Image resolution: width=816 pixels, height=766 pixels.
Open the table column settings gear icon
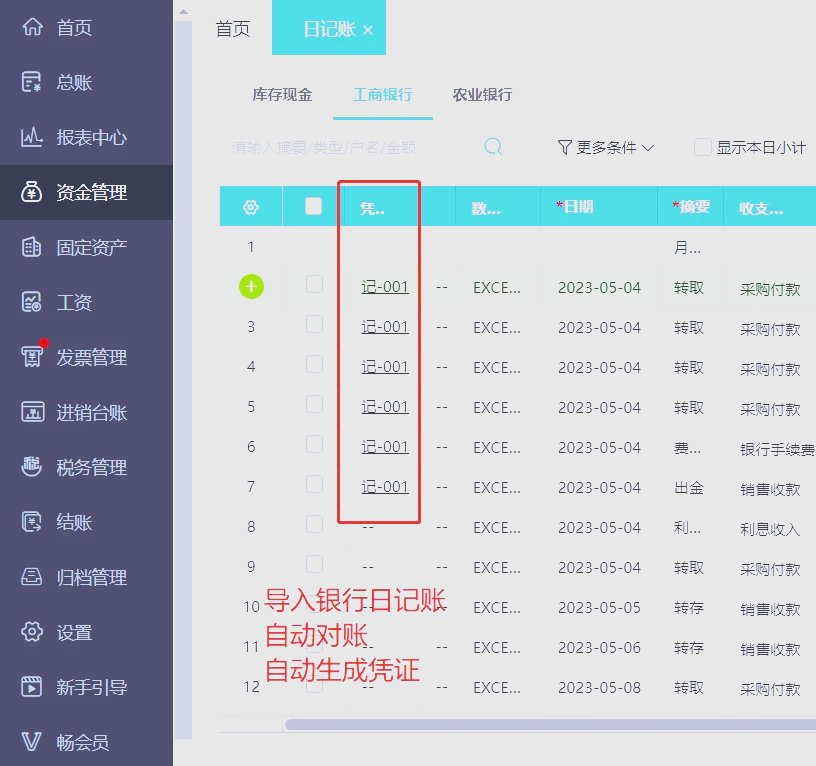tap(251, 206)
